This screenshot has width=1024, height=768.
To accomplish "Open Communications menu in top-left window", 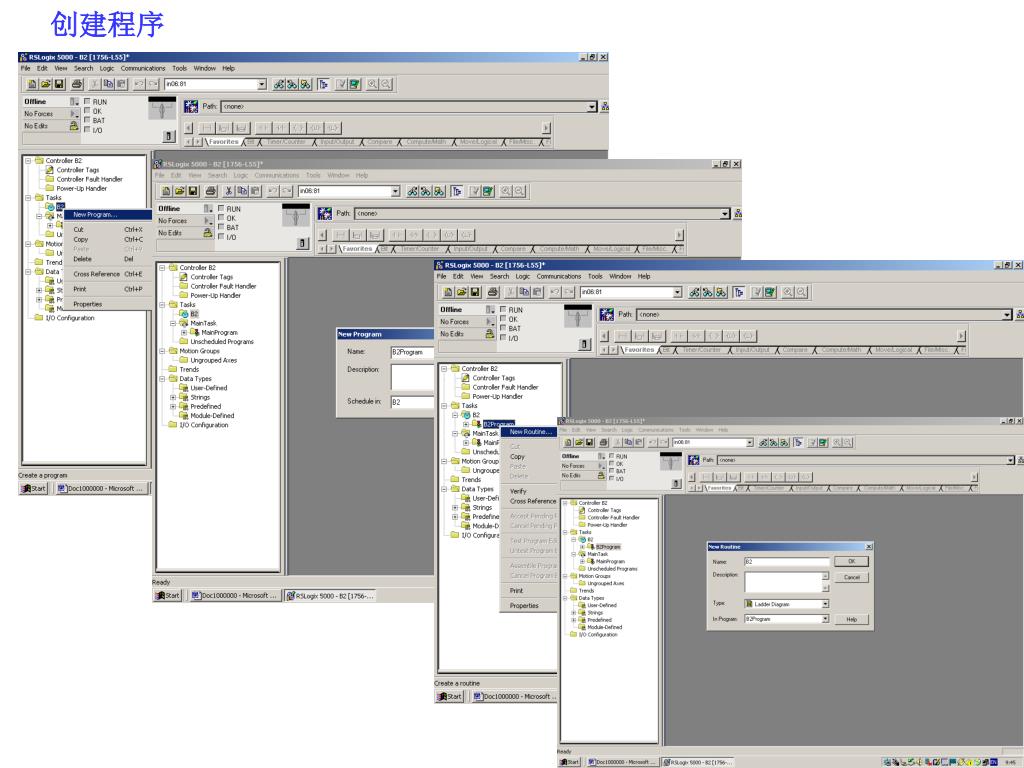I will pyautogui.click(x=143, y=68).
